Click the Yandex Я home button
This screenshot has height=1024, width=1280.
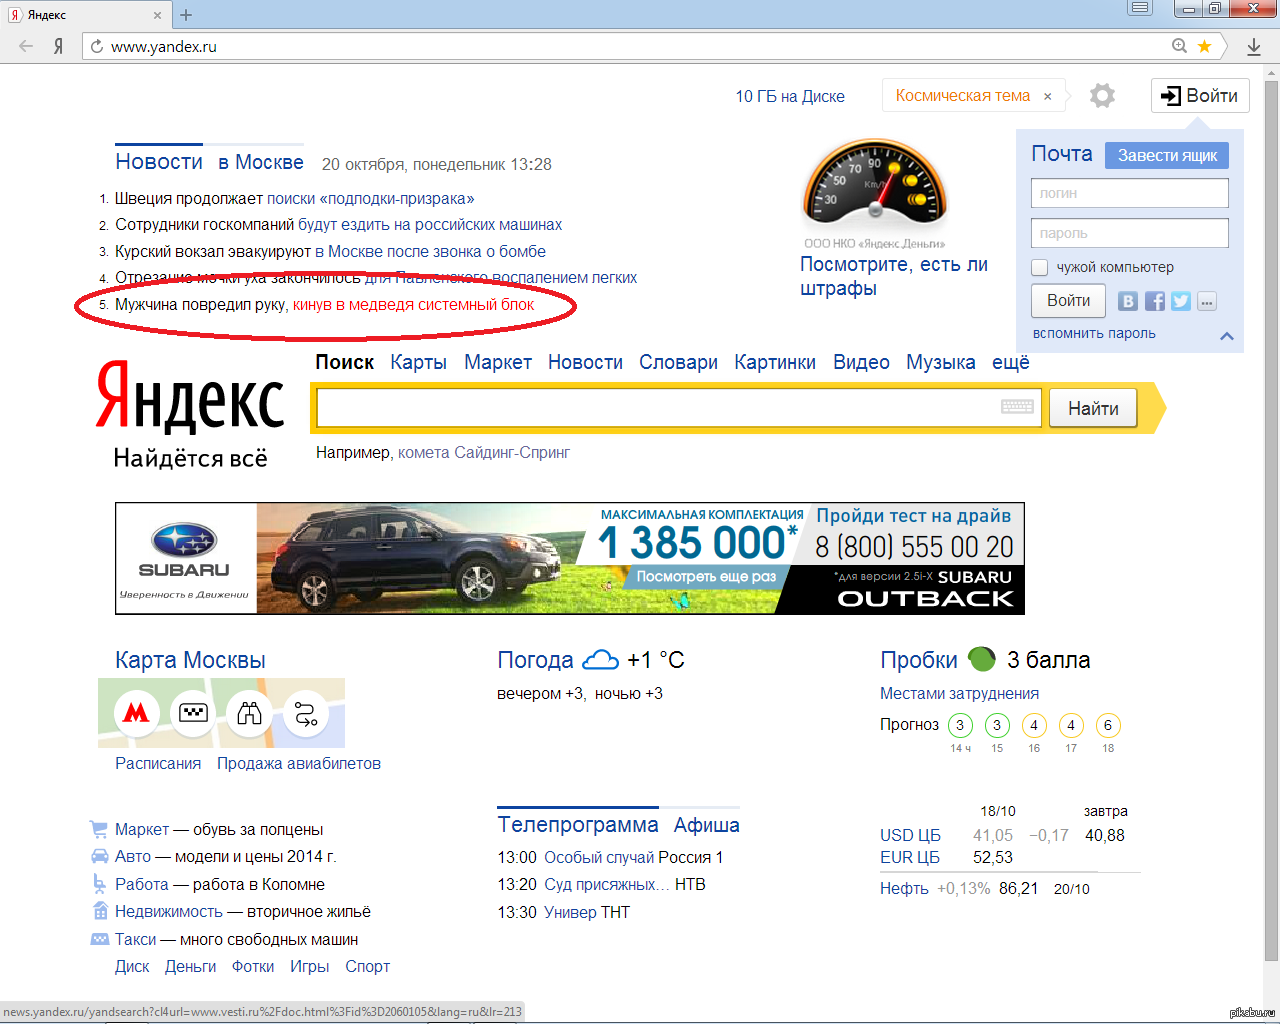[x=59, y=46]
